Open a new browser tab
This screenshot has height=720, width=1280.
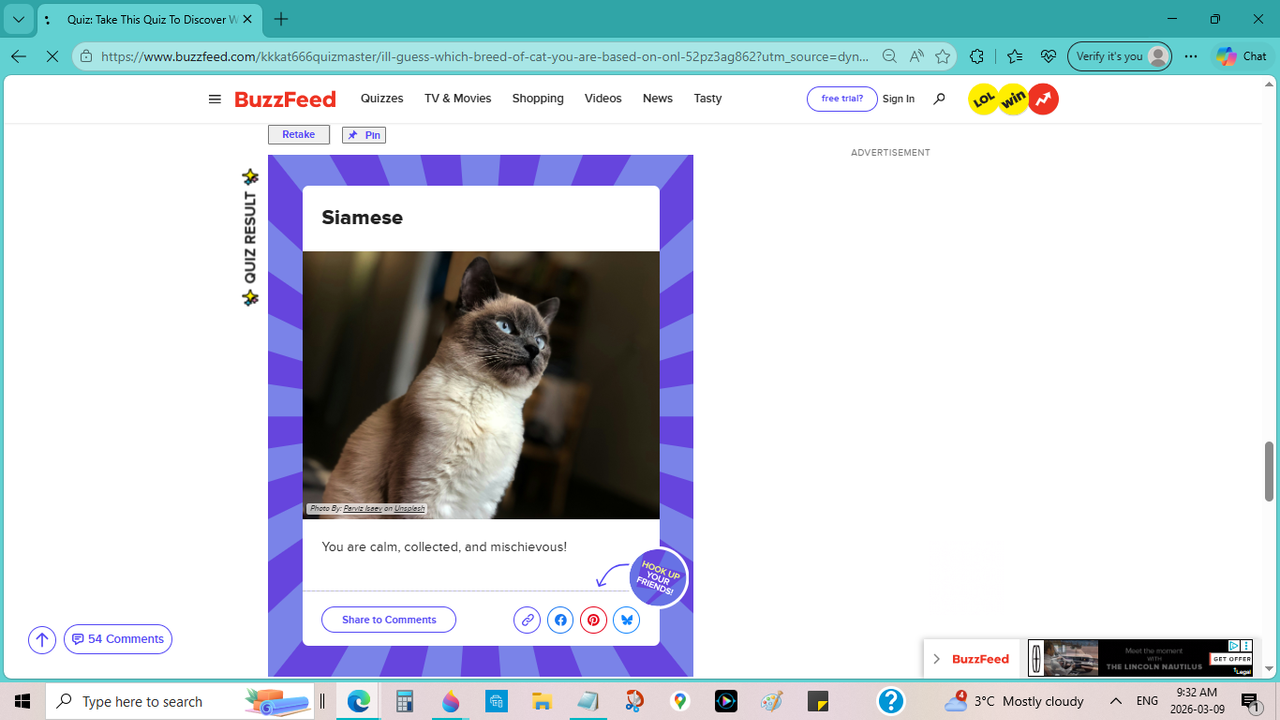click(281, 19)
